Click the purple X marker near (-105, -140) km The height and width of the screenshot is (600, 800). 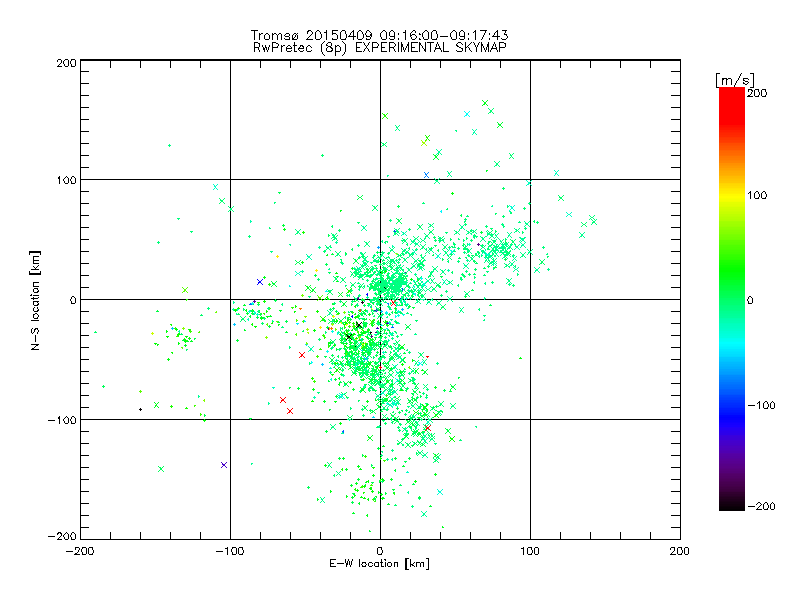pos(224,465)
